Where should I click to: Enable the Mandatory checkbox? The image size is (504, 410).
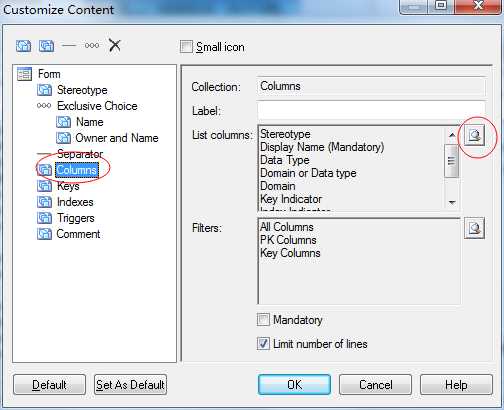(263, 319)
